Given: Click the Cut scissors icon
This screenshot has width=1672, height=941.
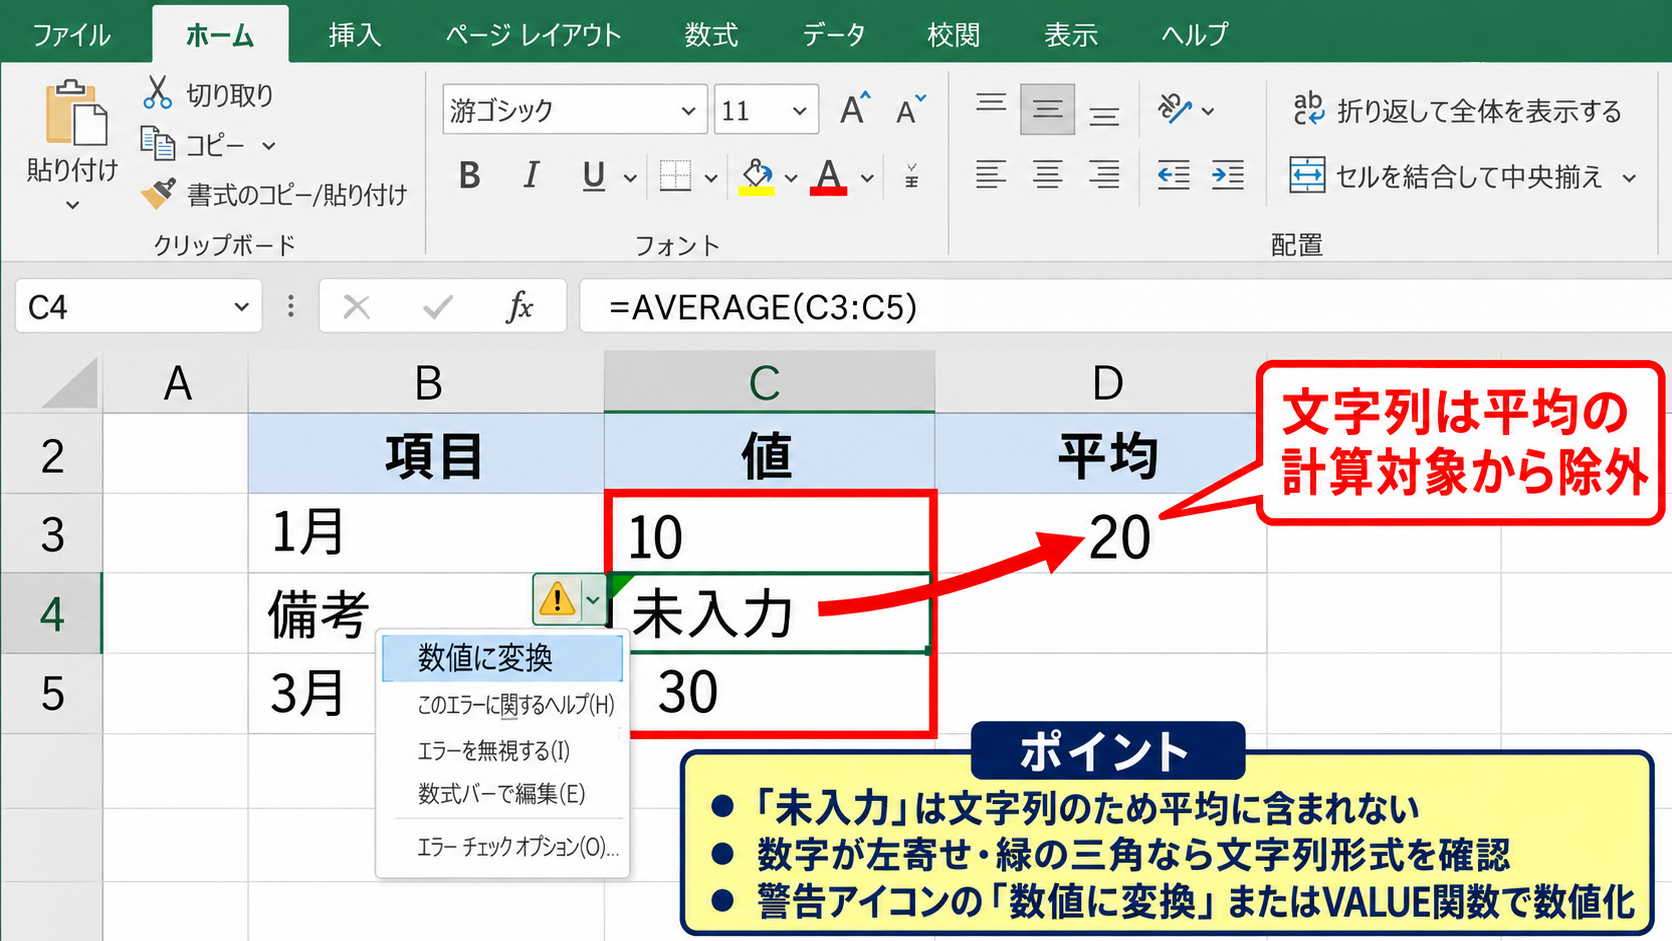Looking at the screenshot, I should tap(157, 93).
